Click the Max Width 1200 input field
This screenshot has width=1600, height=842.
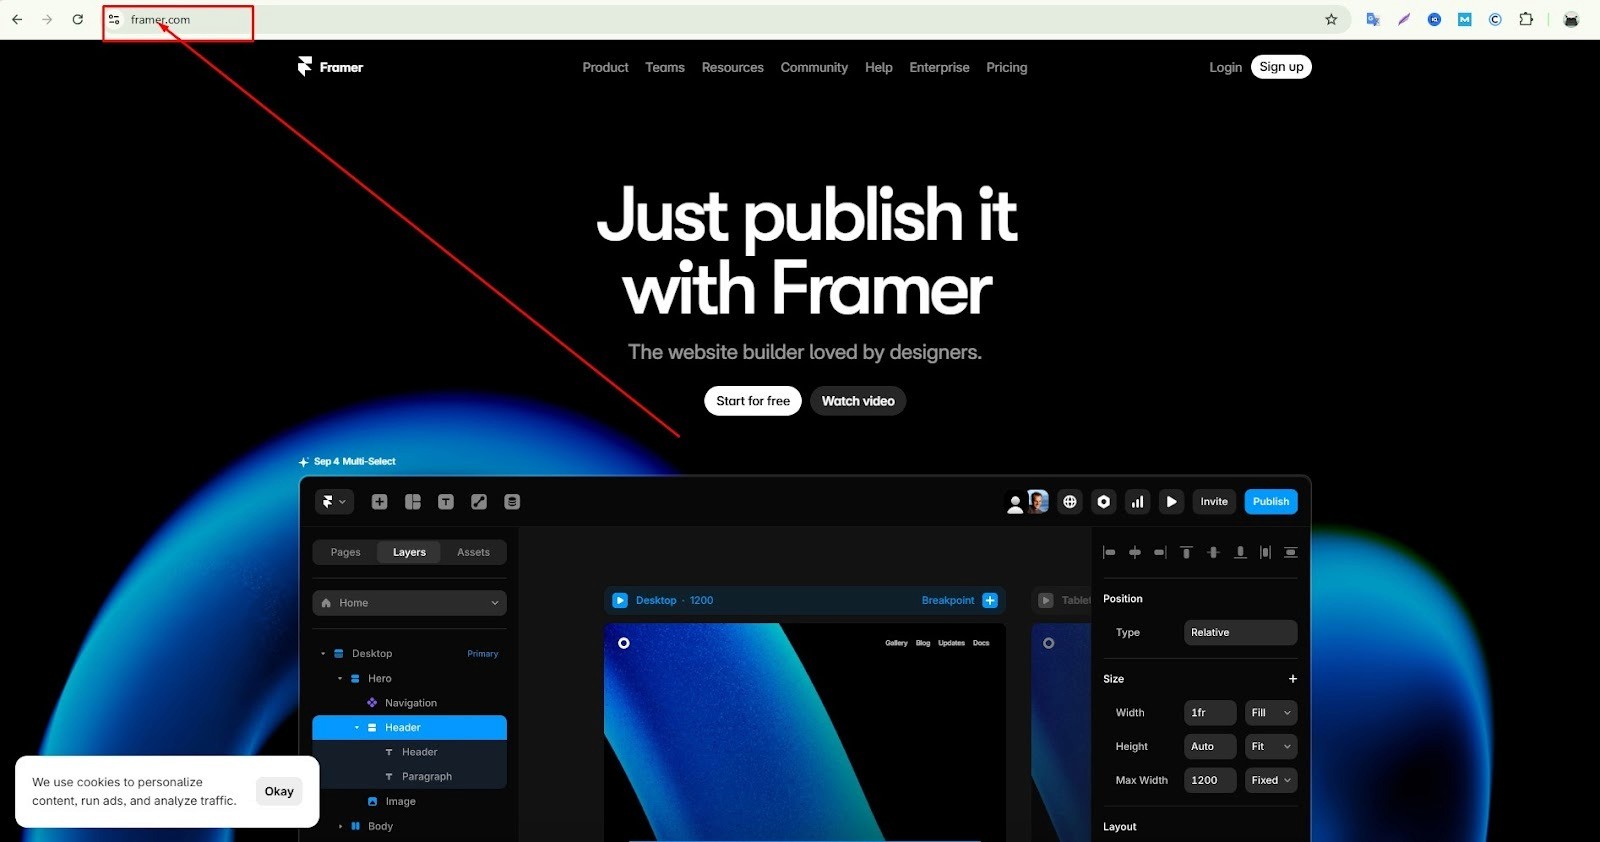[1210, 781]
